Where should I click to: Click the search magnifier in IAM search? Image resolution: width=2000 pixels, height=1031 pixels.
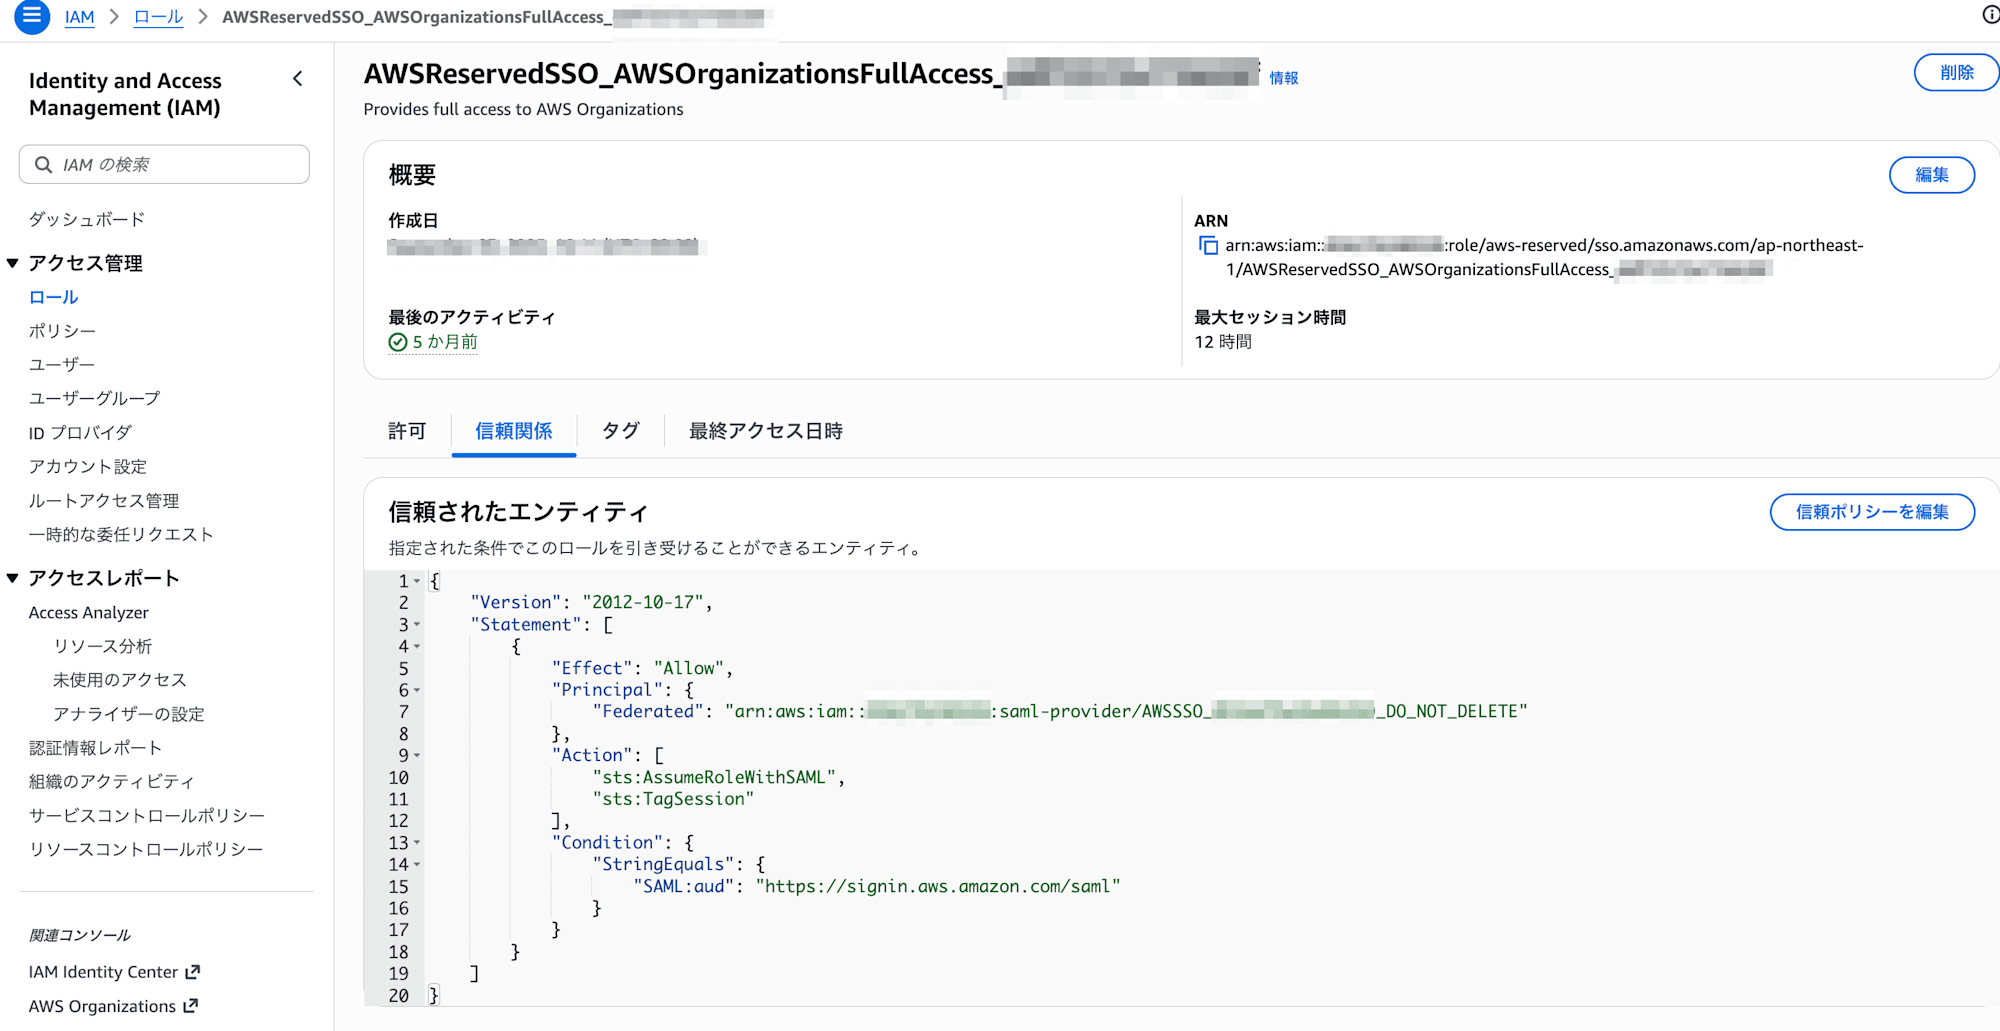click(43, 164)
